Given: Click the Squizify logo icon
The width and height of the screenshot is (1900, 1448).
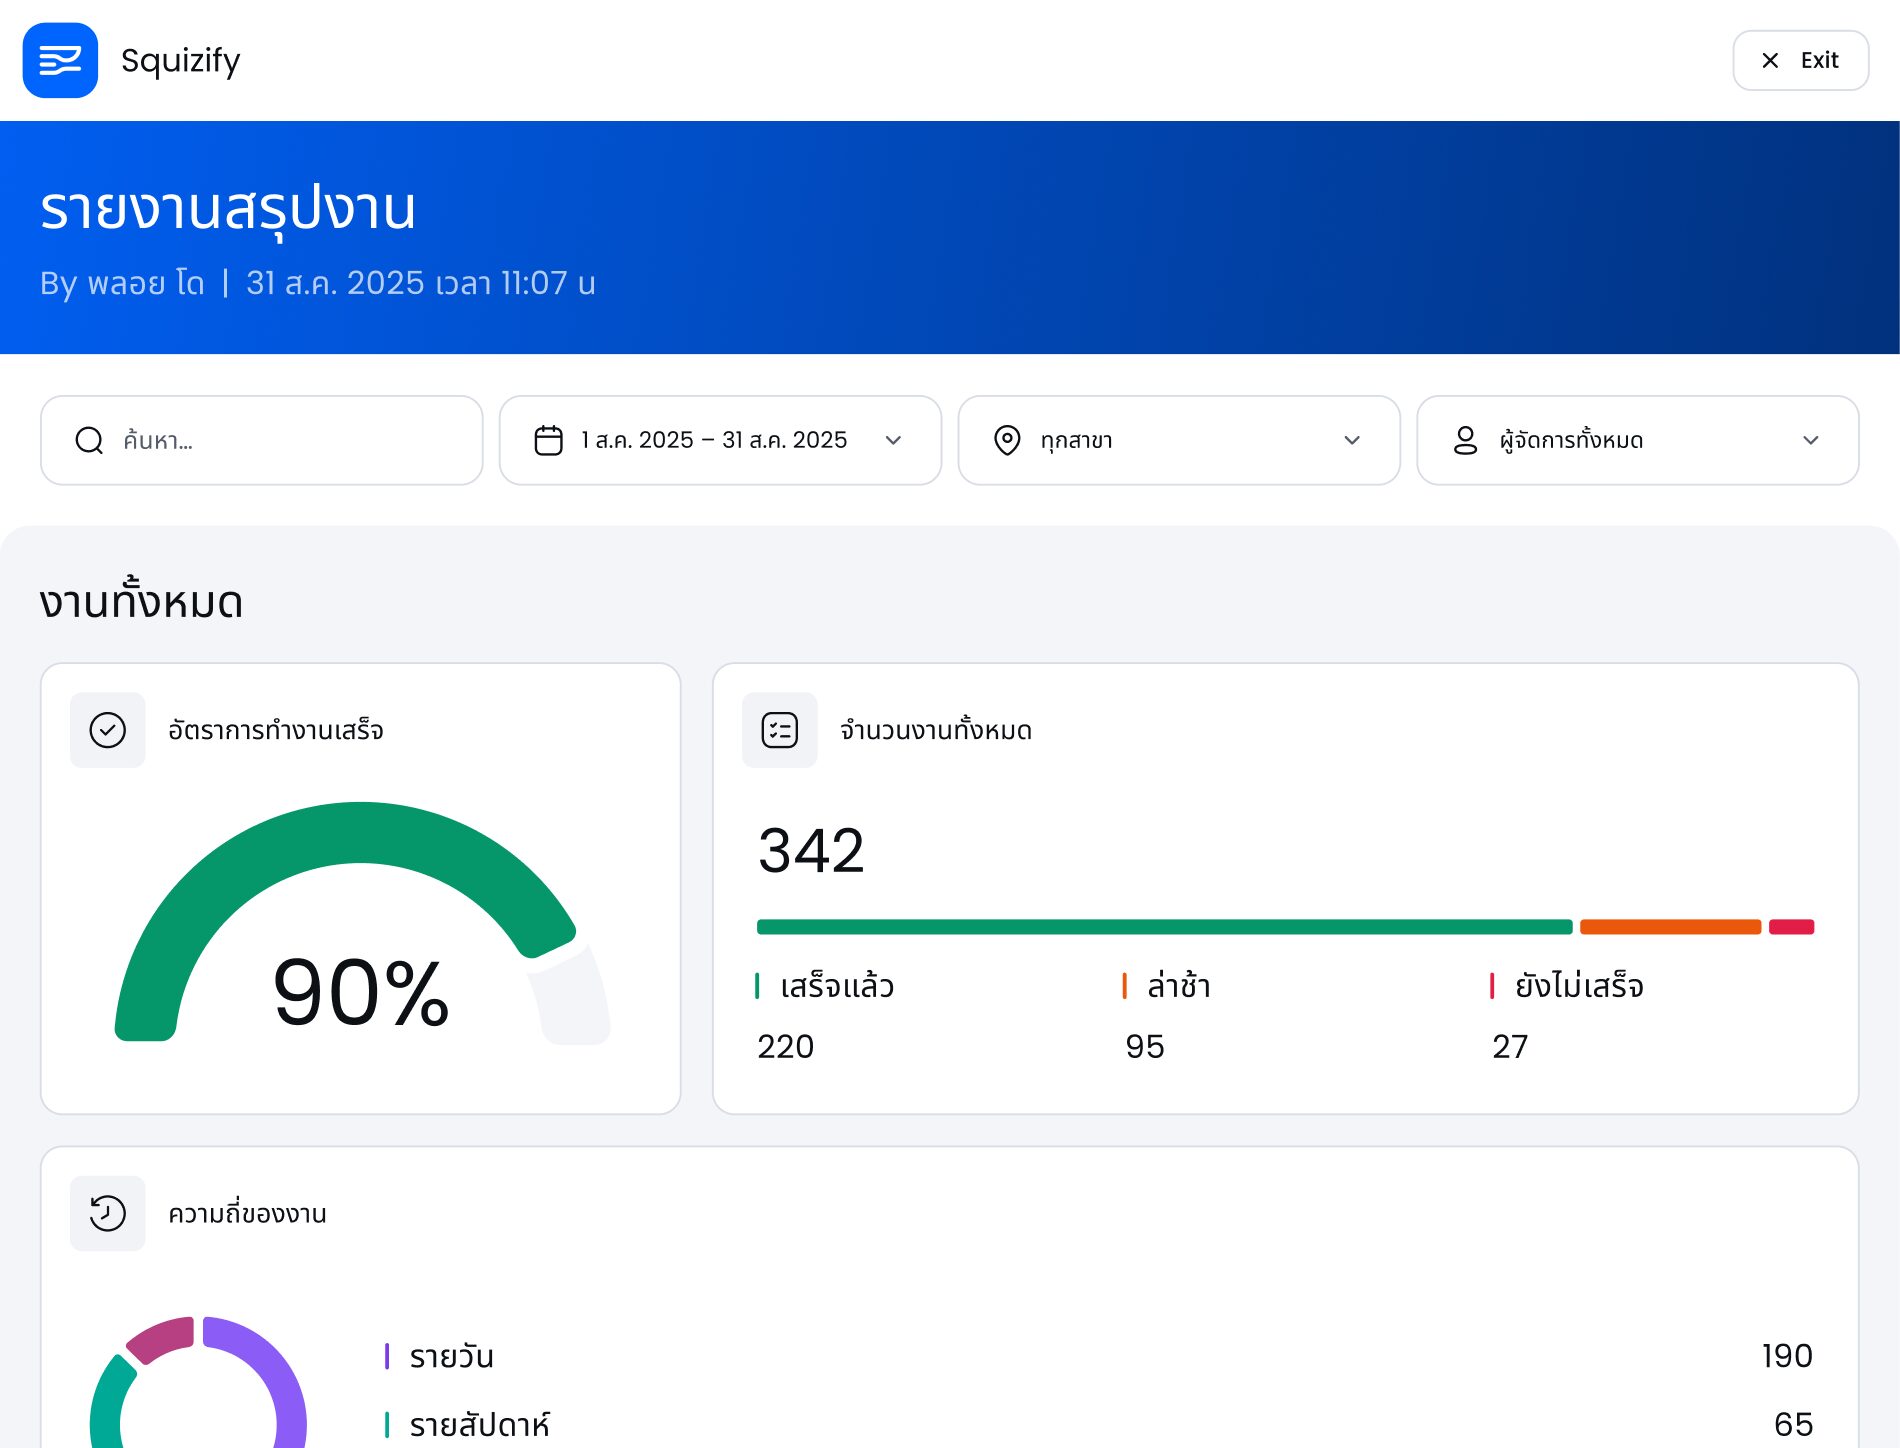Looking at the screenshot, I should tap(60, 60).
